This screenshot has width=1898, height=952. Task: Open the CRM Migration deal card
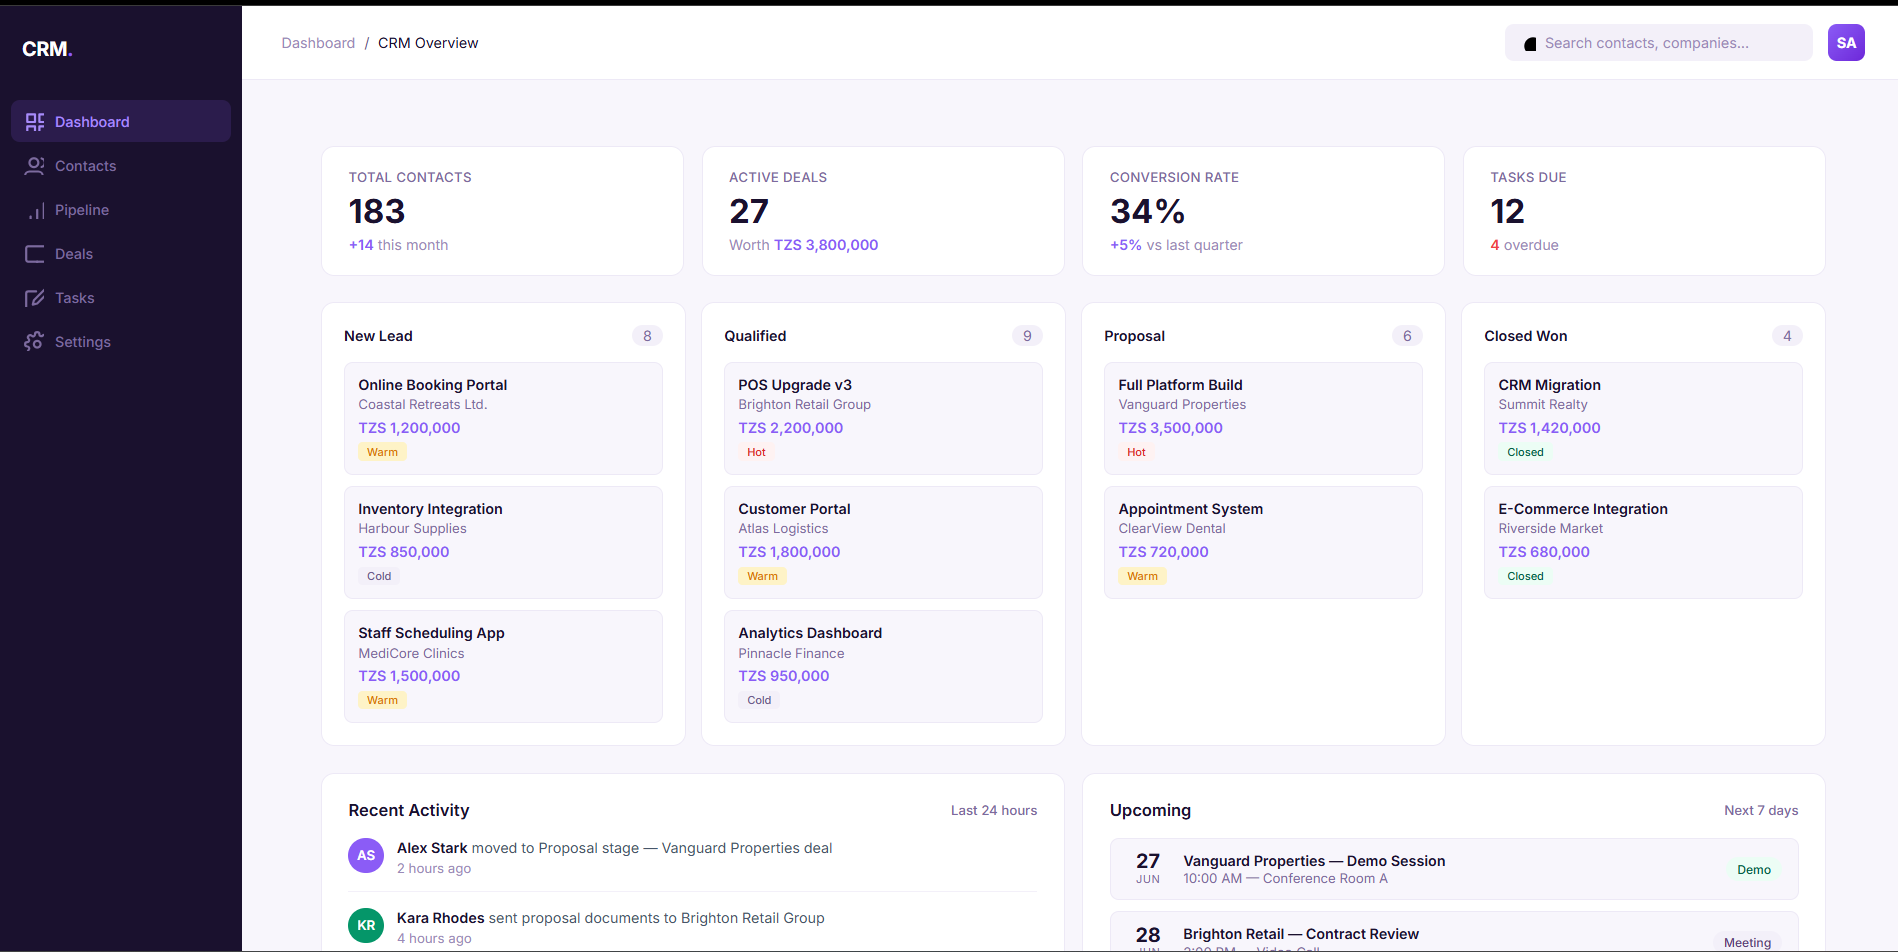click(1643, 418)
